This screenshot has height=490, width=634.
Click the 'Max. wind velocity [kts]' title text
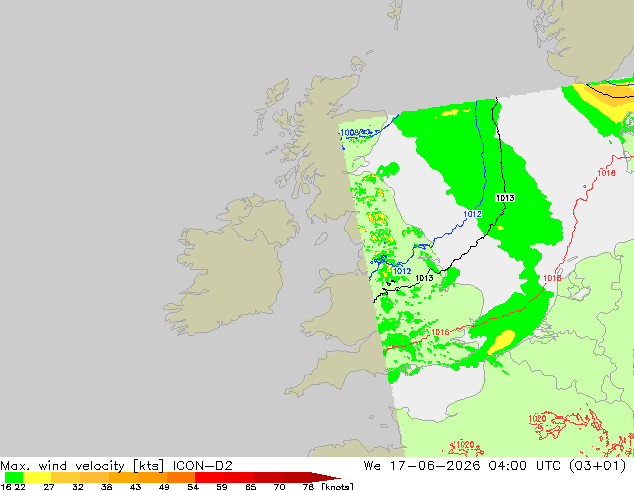(x=82, y=466)
